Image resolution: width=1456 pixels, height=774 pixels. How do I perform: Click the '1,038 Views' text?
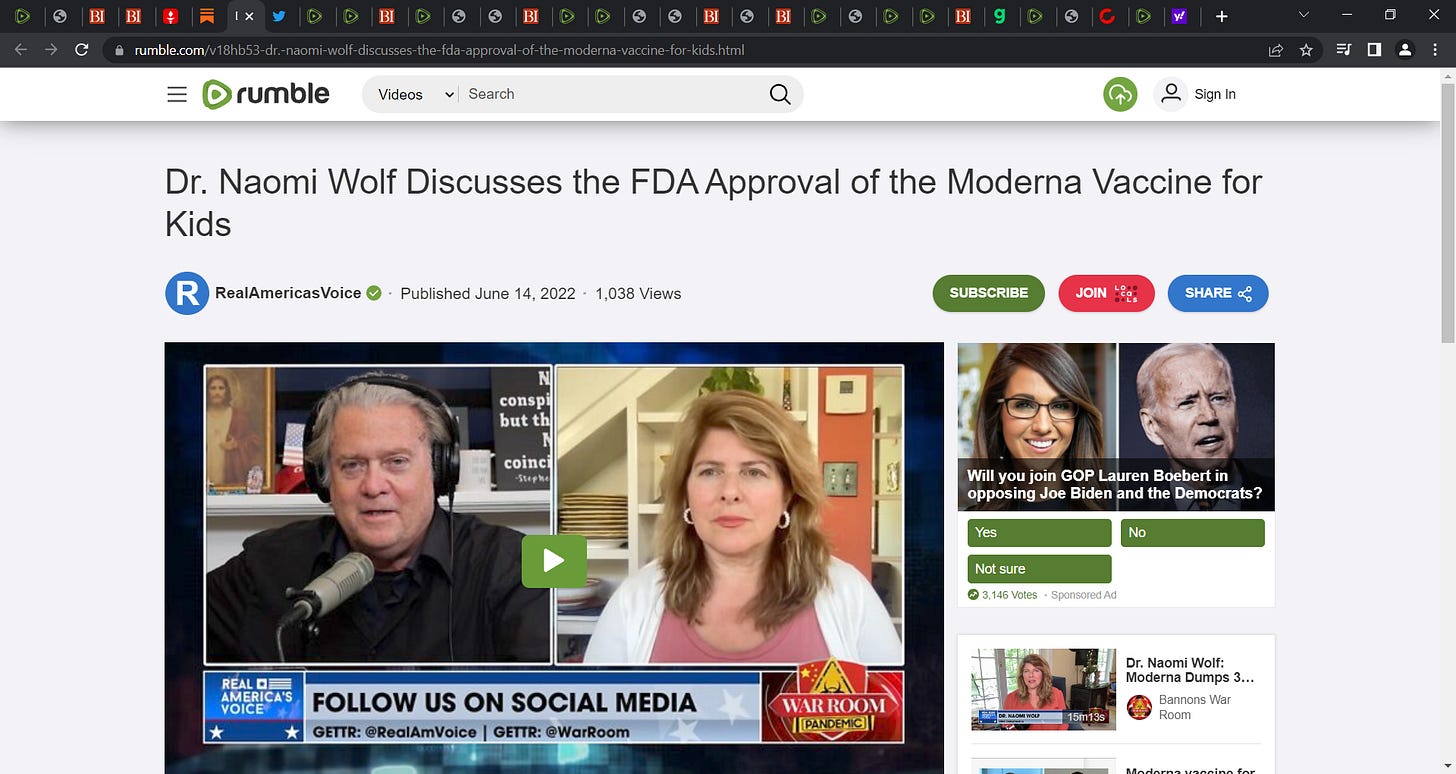pos(638,293)
